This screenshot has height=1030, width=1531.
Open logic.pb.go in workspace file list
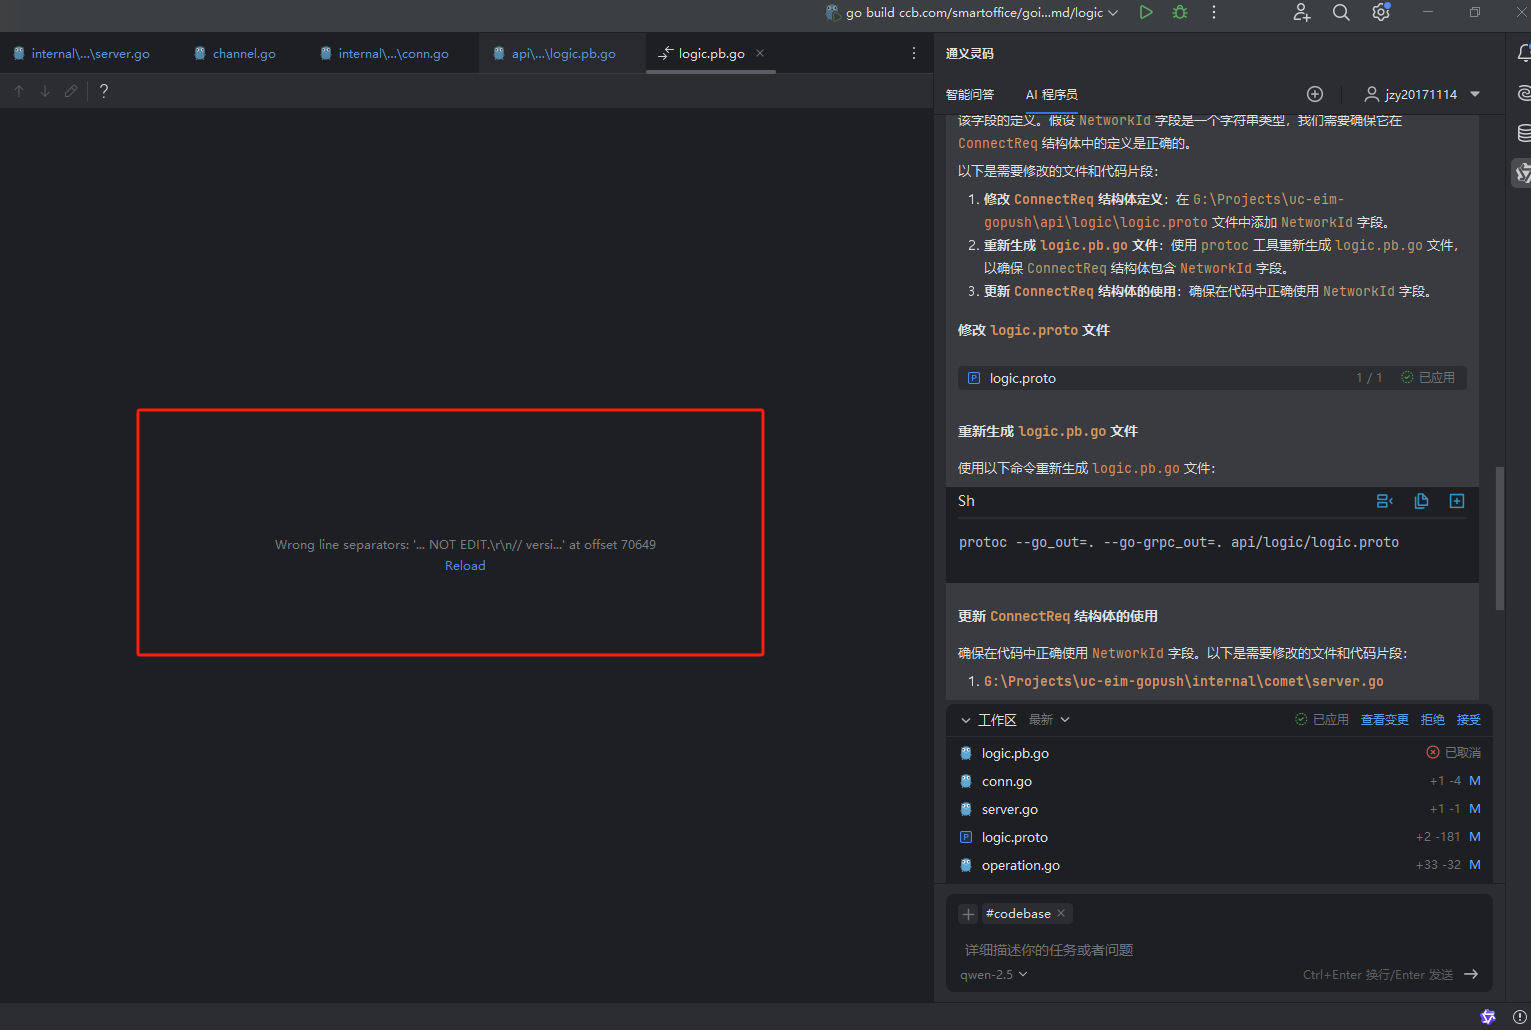tap(1015, 754)
